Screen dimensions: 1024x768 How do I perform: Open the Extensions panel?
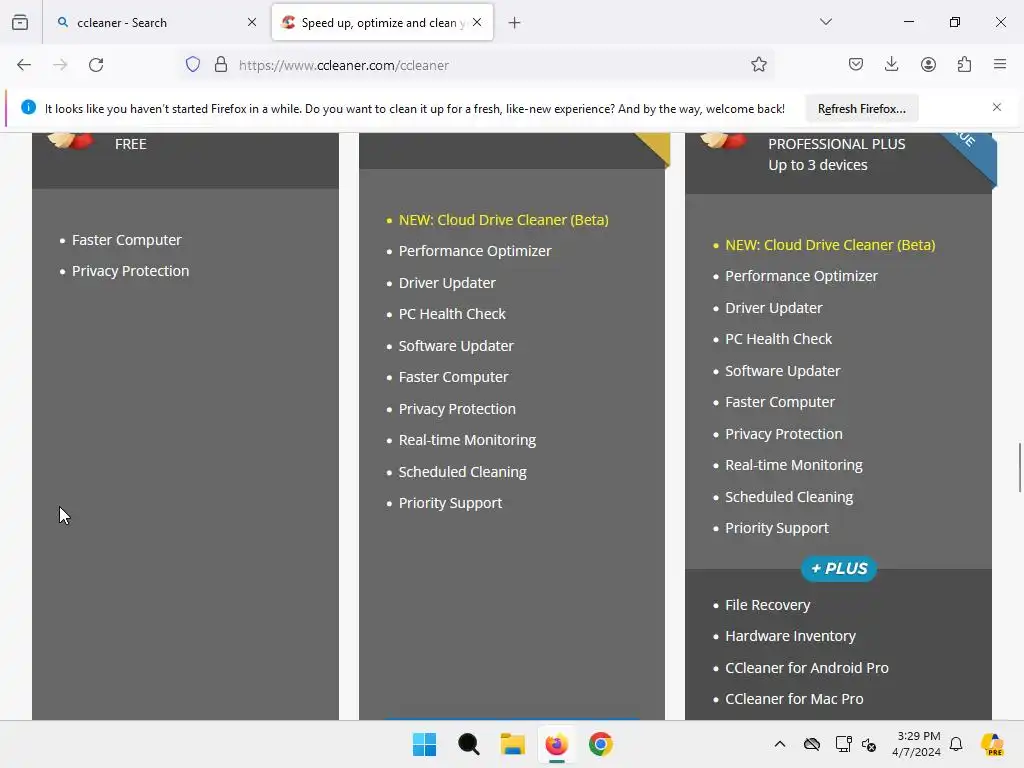964,64
